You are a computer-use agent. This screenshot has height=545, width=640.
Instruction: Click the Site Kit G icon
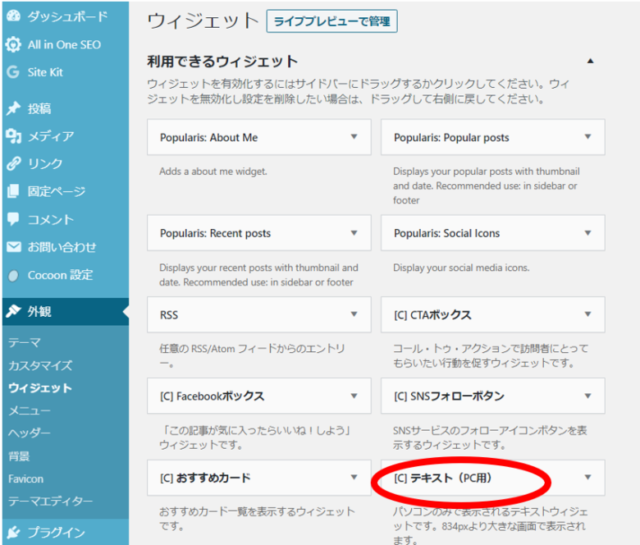pos(13,72)
